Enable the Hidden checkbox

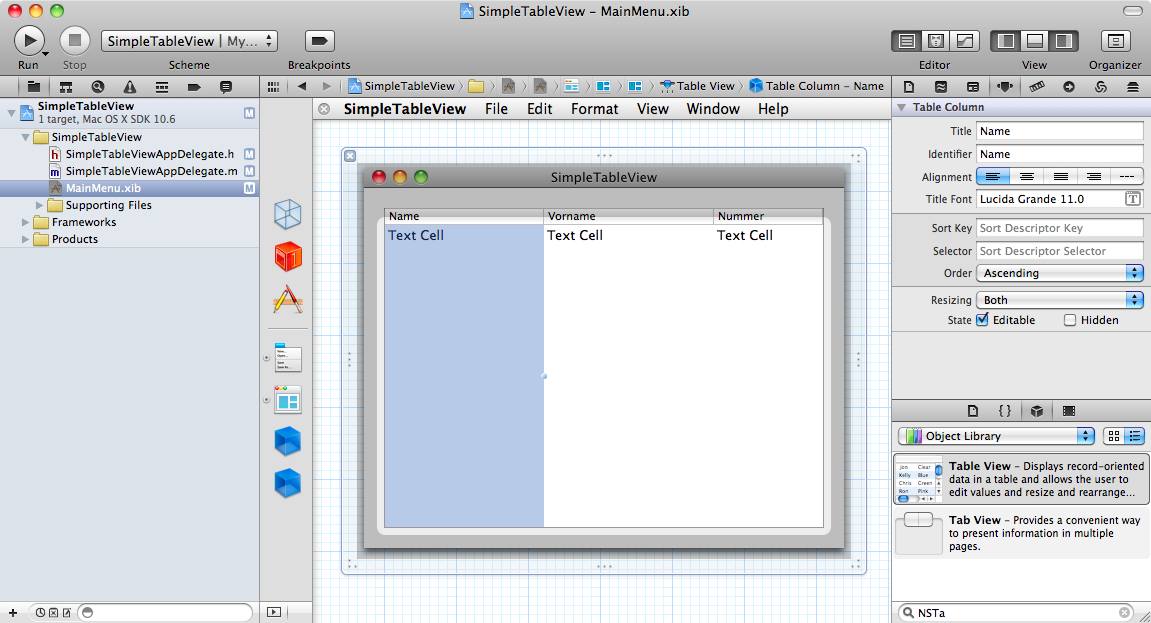pos(1070,320)
